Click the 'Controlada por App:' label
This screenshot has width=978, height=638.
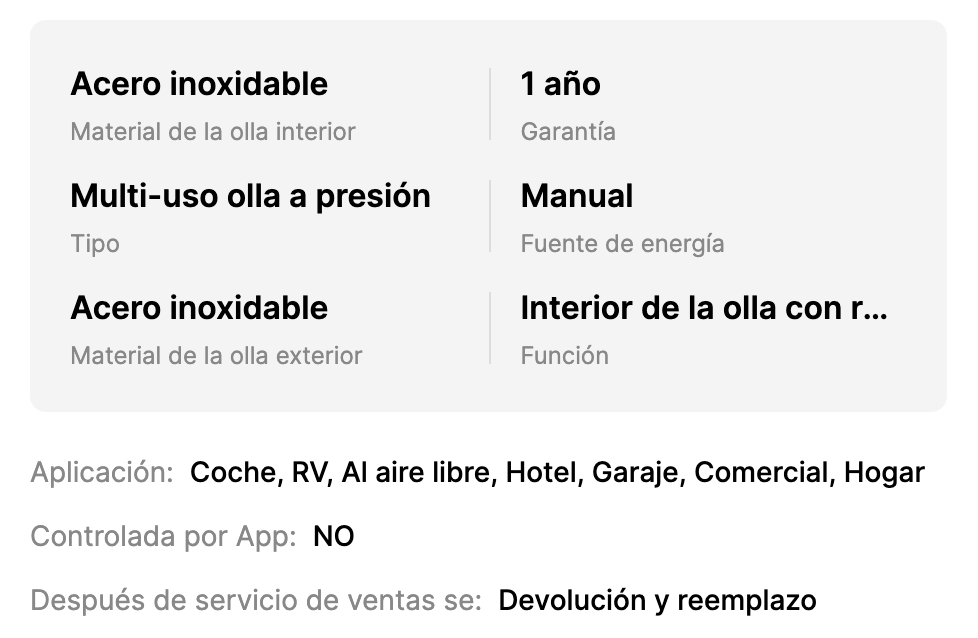(x=164, y=536)
